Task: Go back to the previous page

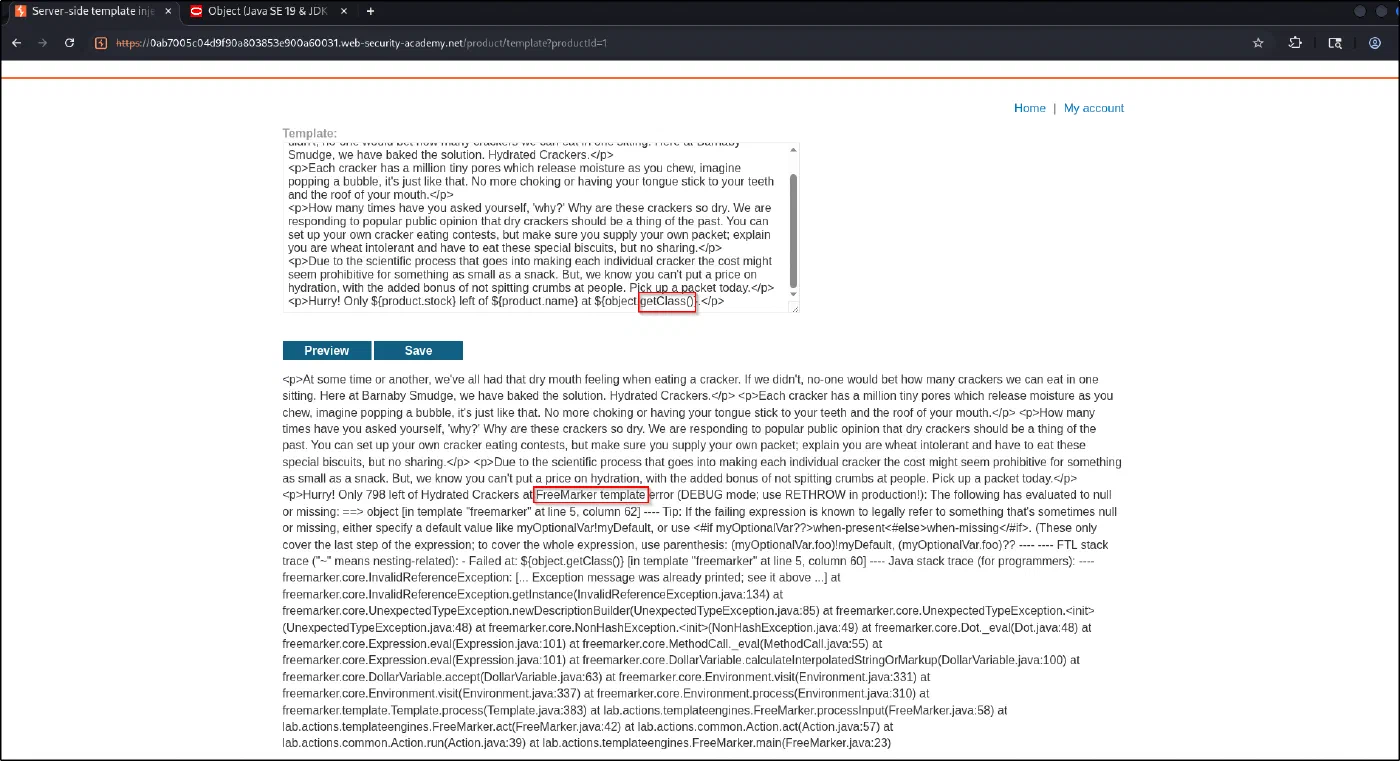Action: [17, 43]
